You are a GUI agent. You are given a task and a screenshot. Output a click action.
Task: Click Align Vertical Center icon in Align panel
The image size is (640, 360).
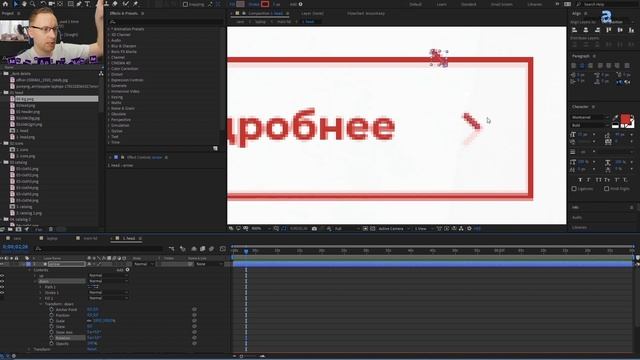point(620,30)
